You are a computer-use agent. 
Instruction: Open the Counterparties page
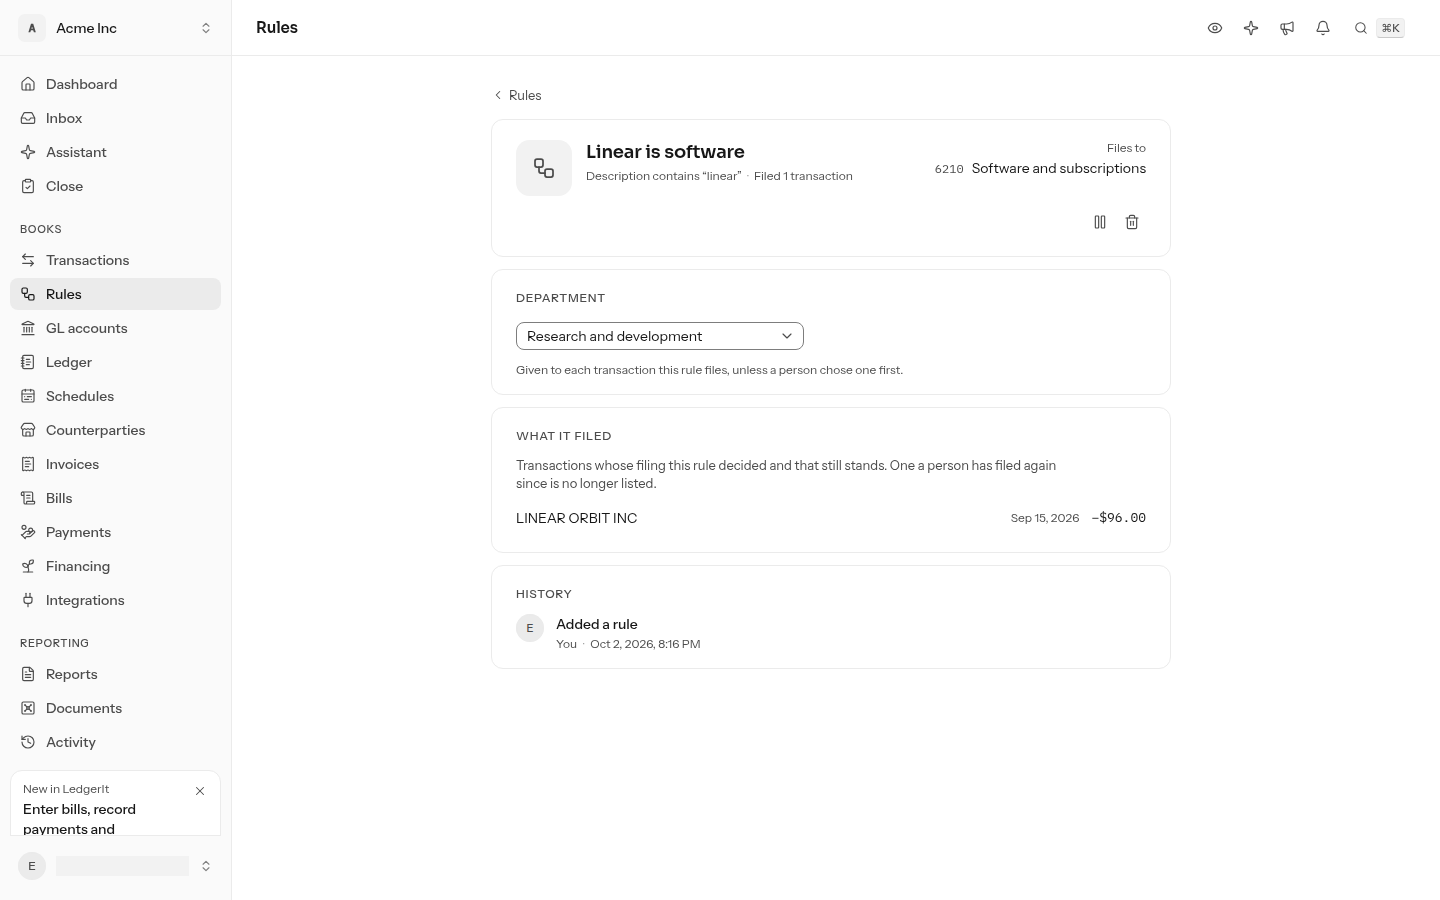click(x=116, y=430)
